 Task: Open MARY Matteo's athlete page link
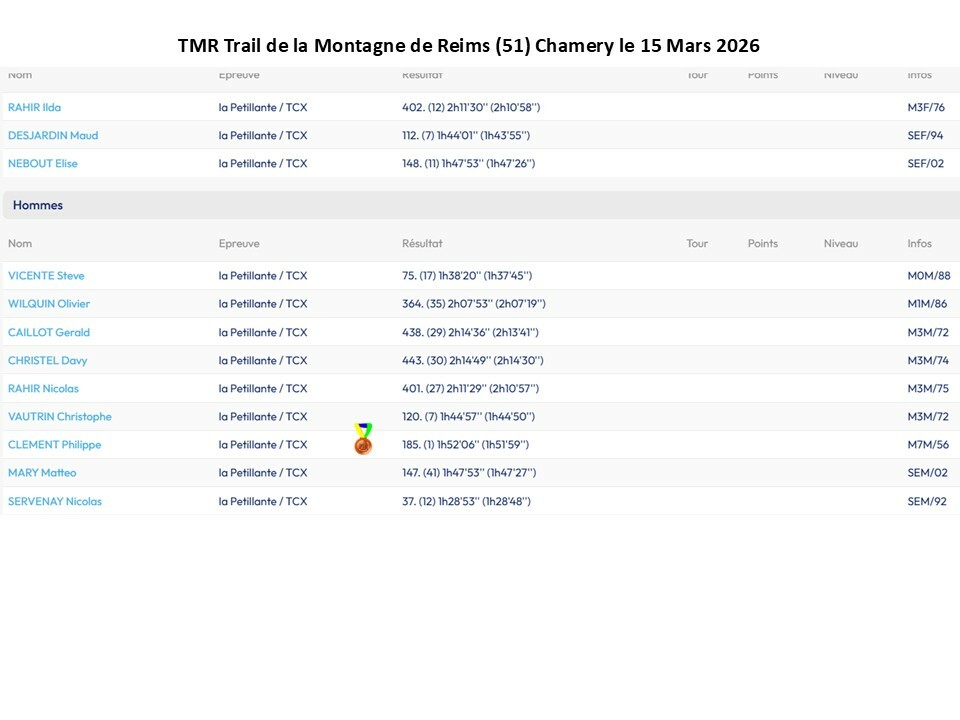(x=42, y=472)
